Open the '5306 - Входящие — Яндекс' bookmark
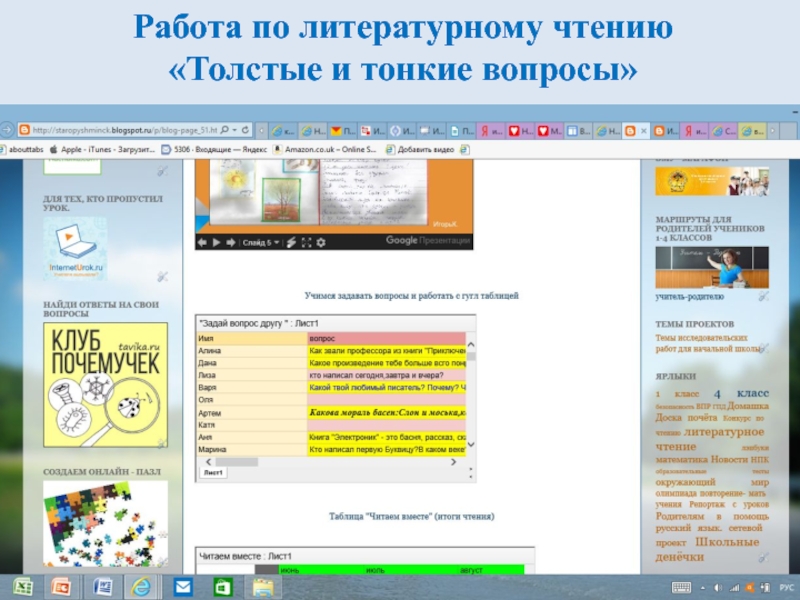The width and height of the screenshot is (800, 600). coord(214,149)
